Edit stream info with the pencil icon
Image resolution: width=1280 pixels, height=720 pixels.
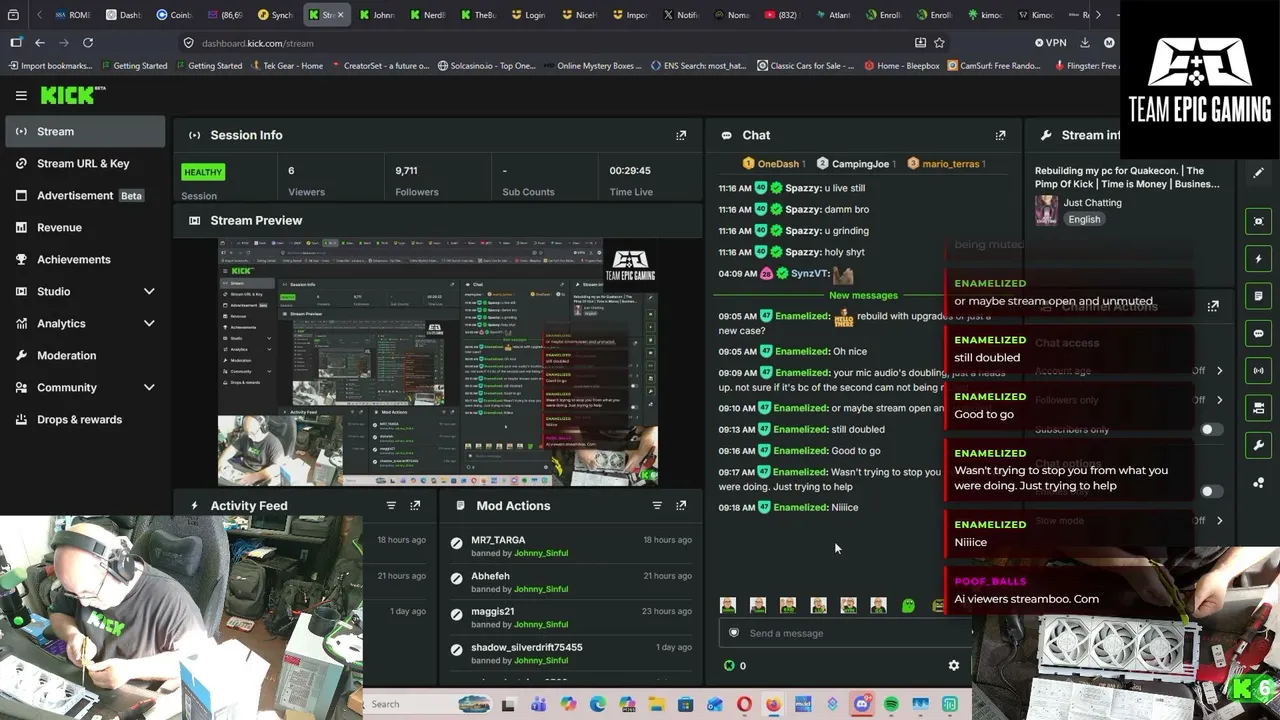(1259, 173)
